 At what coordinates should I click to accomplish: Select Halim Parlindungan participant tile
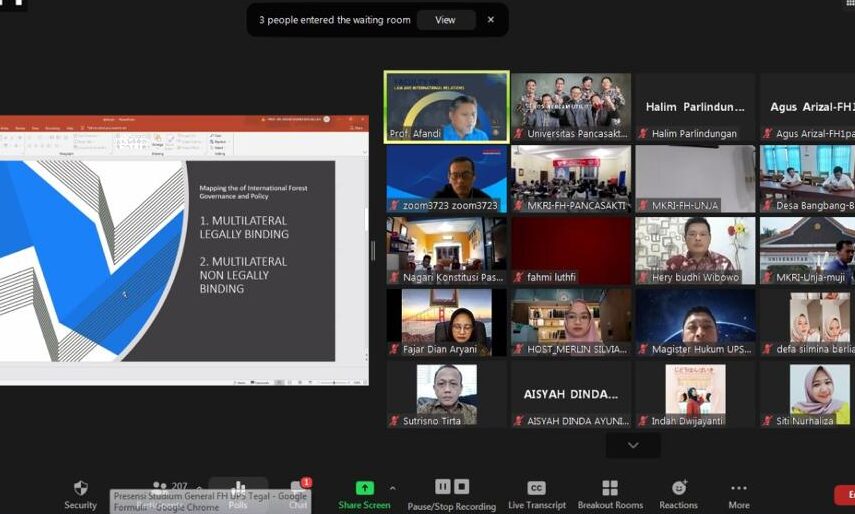(x=695, y=107)
